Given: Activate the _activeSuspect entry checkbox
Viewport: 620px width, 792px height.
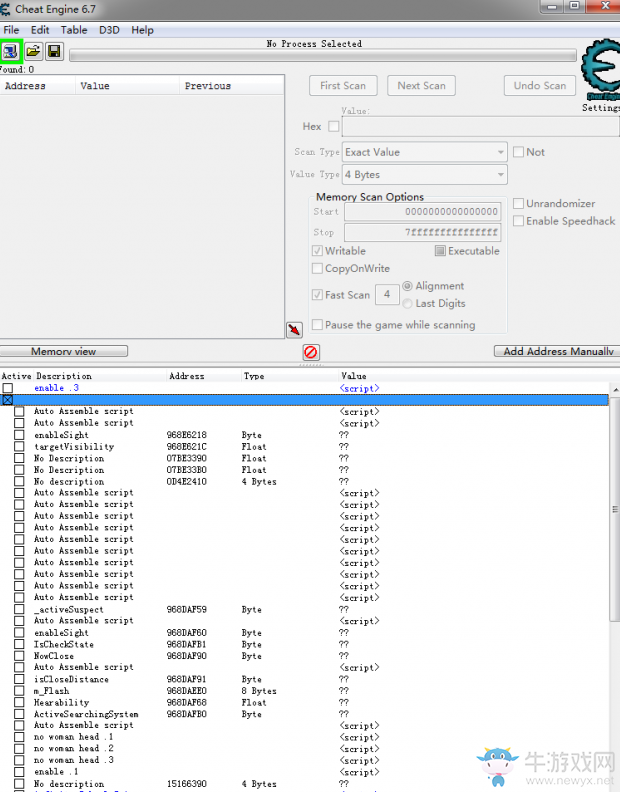Looking at the screenshot, I should 19,609.
